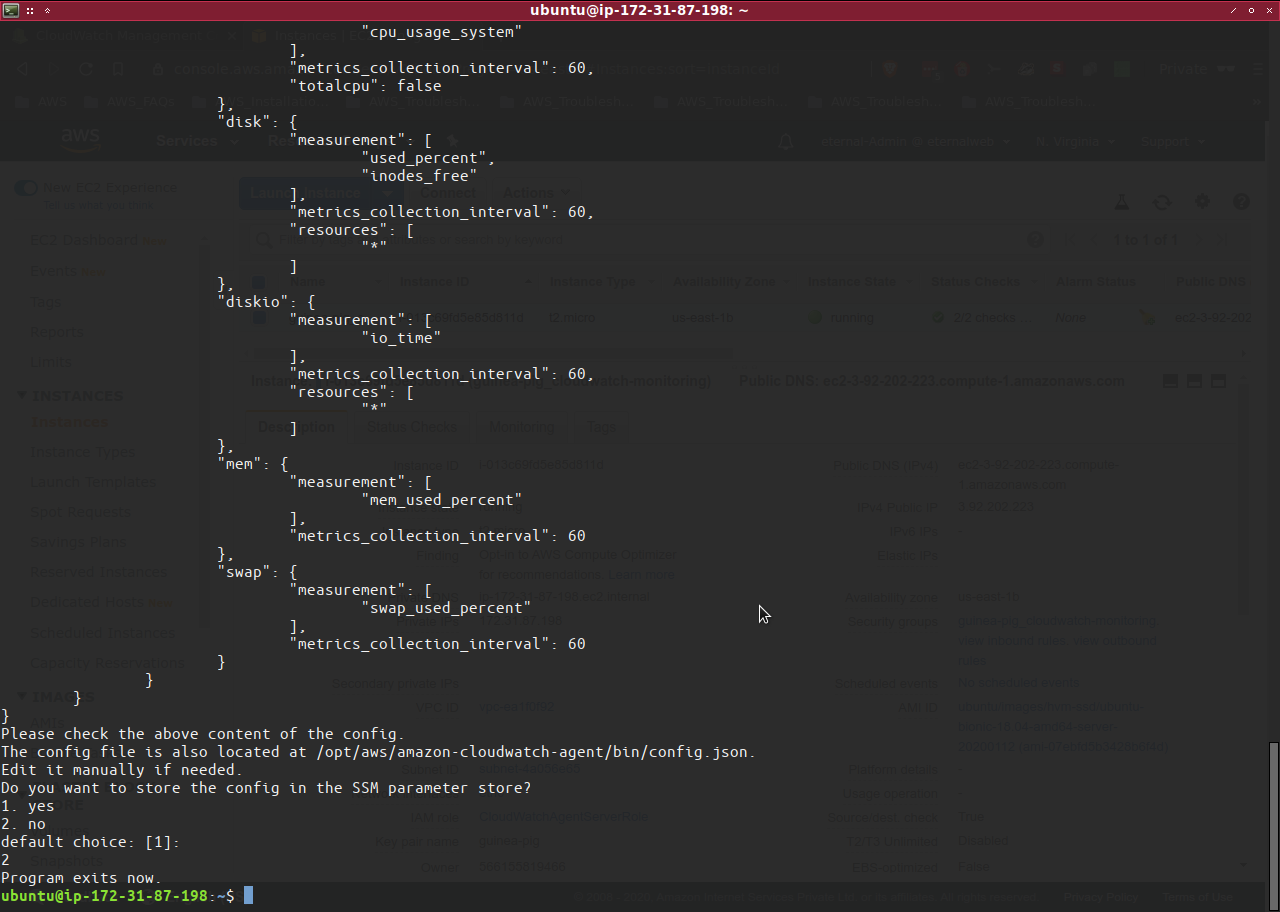
Task: Click the help icon above the instances table
Action: (1242, 202)
